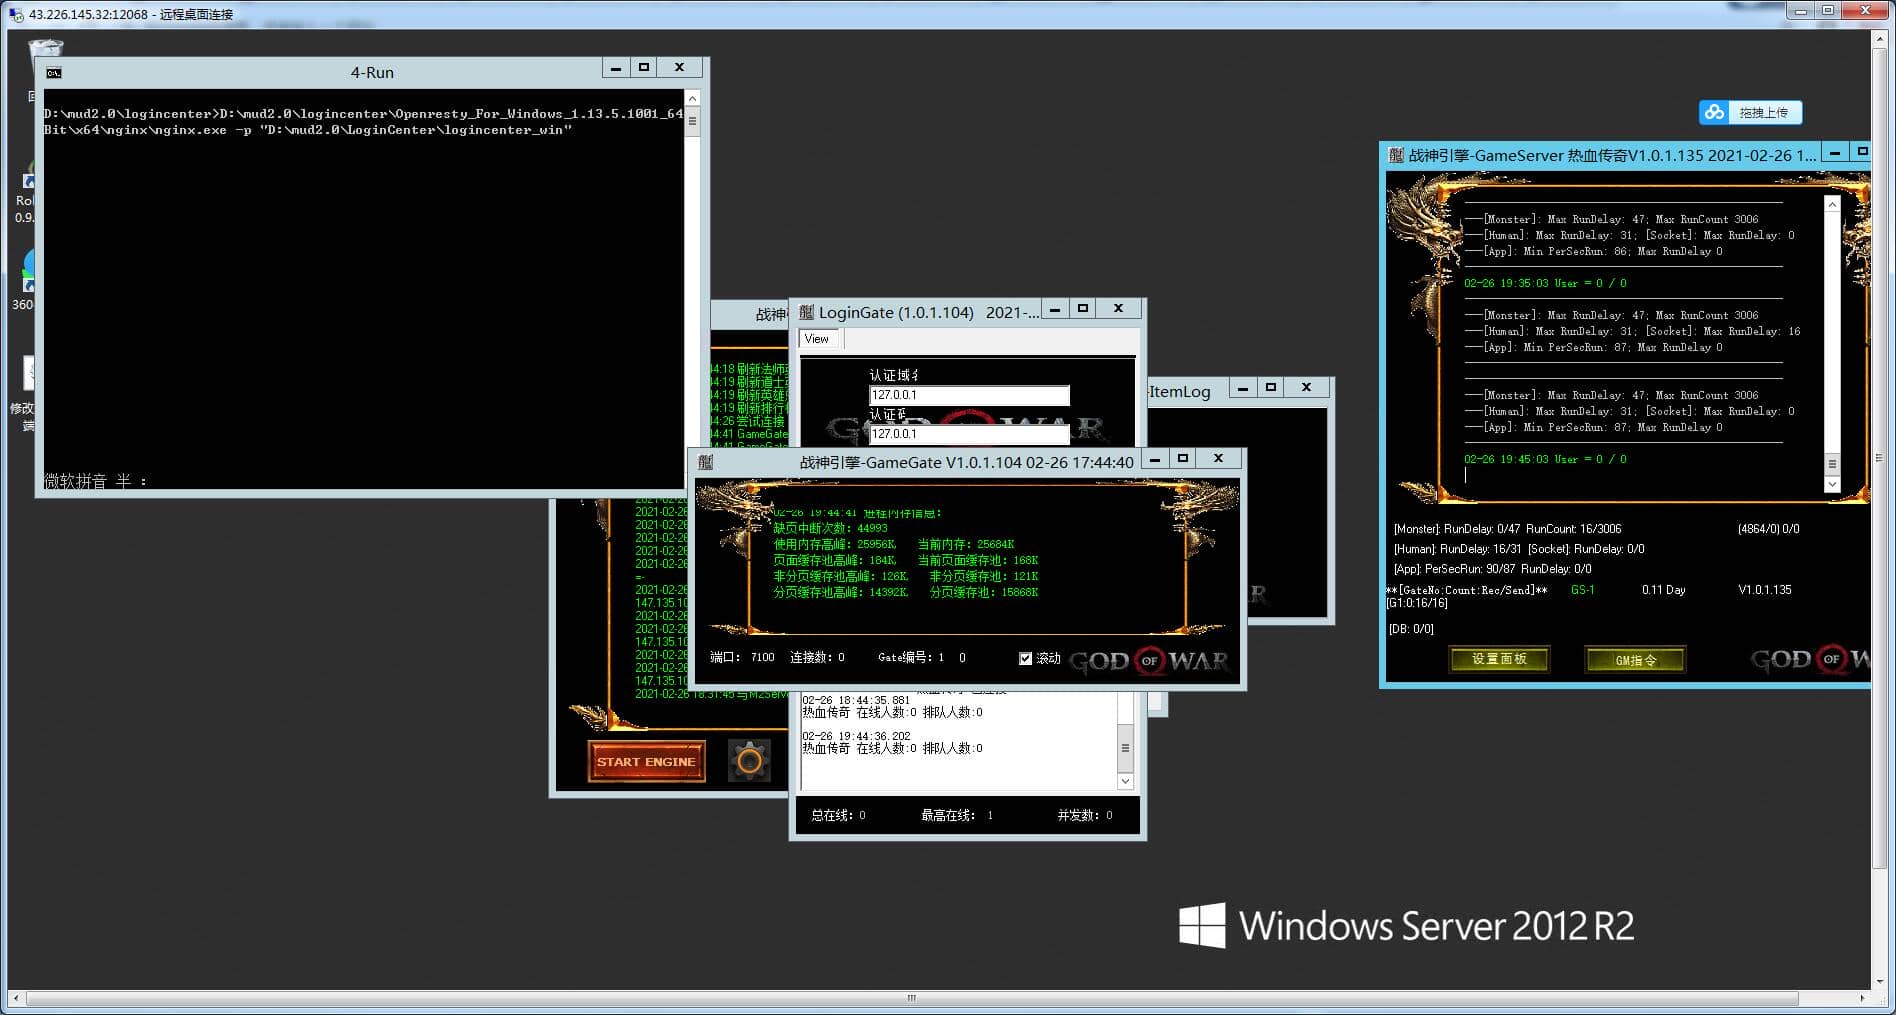The width and height of the screenshot is (1896, 1015).
Task: Click the GS-1 label in GameServer
Action: click(1582, 590)
